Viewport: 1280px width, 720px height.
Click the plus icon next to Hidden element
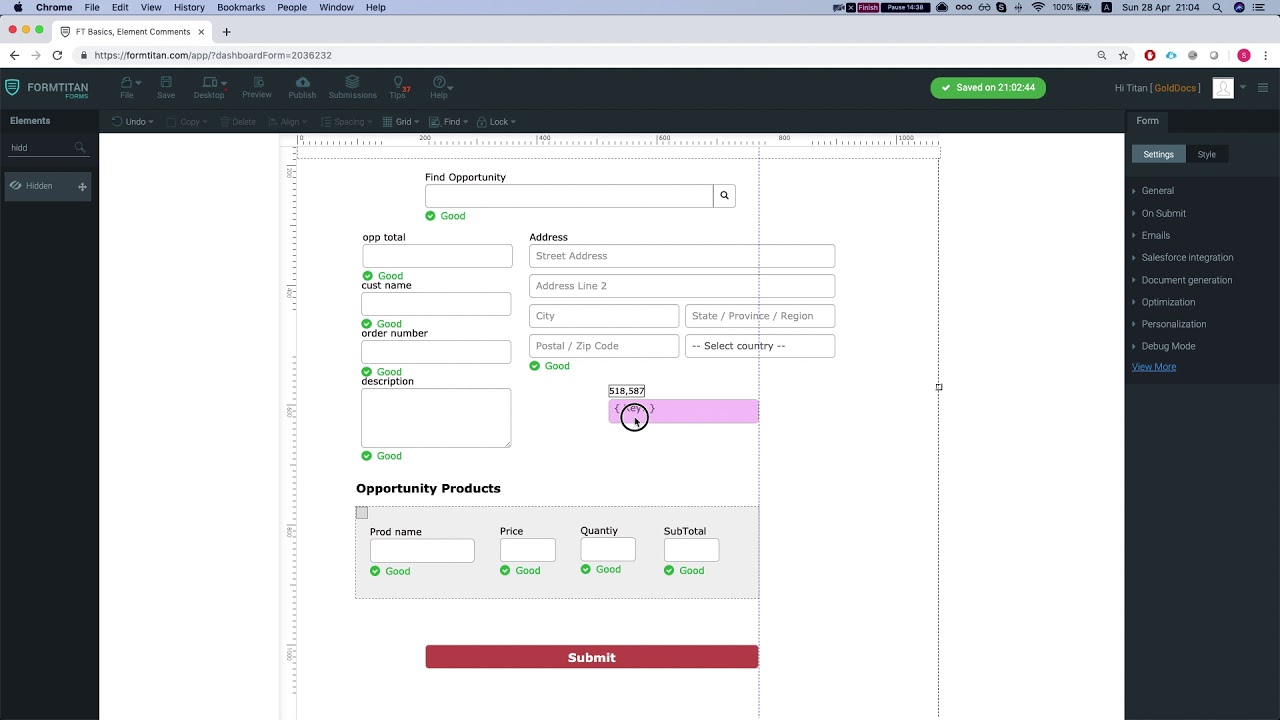82,187
